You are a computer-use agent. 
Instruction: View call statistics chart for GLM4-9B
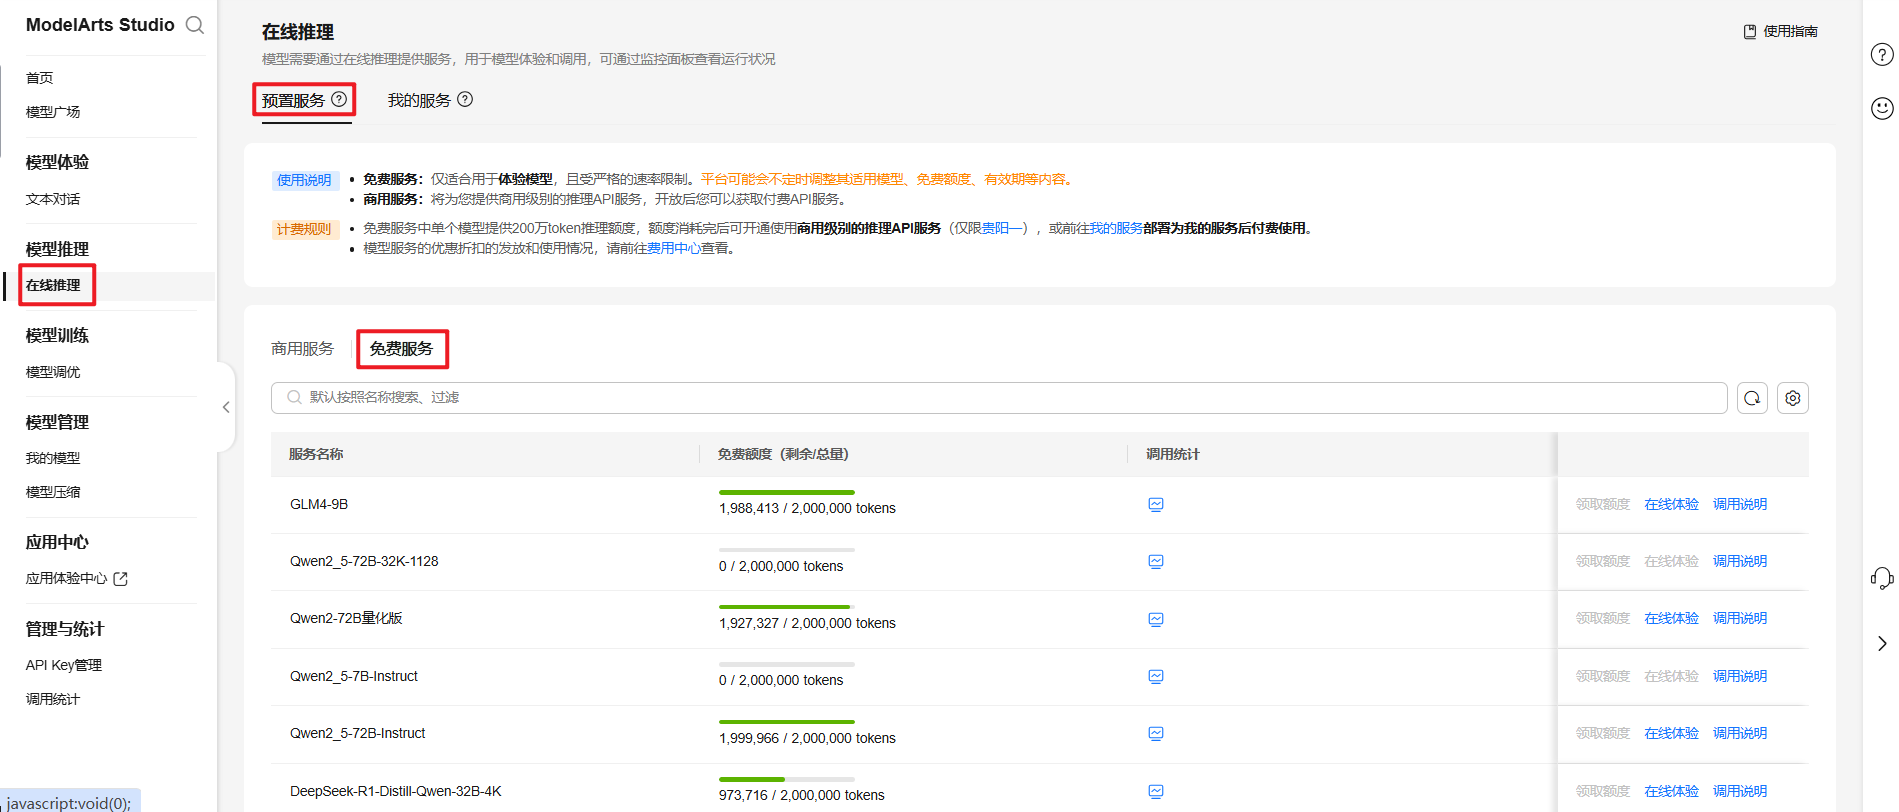pos(1156,504)
